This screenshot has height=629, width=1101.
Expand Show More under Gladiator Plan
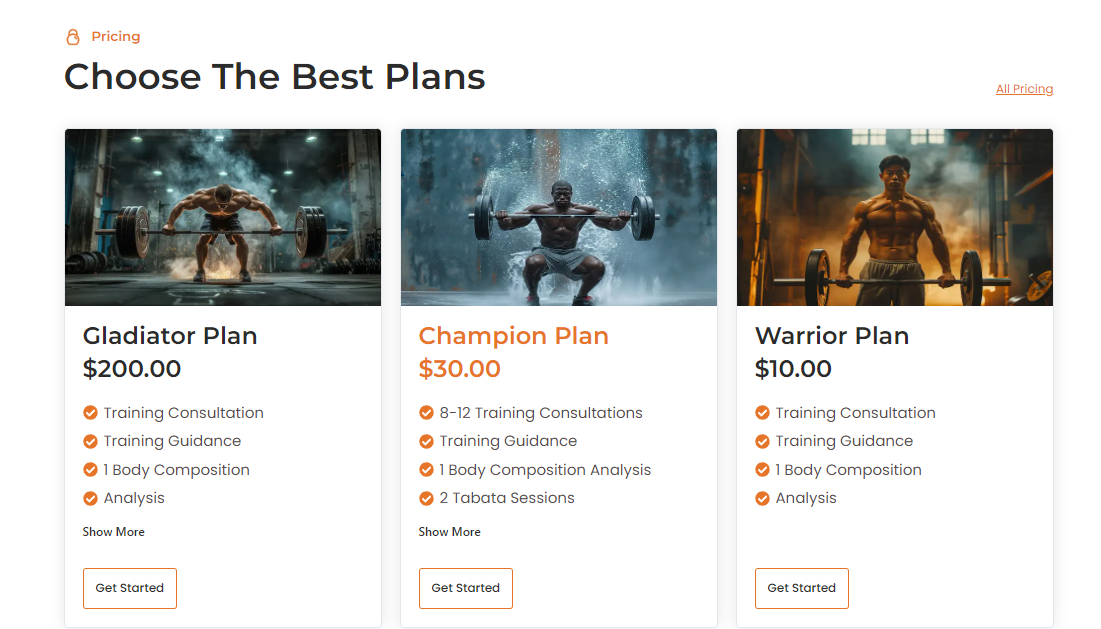[x=114, y=532]
